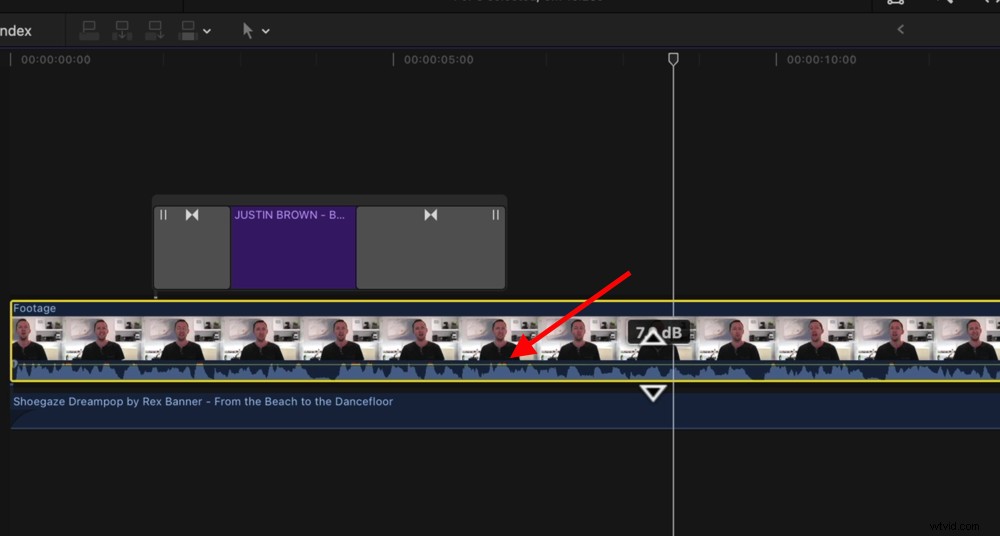
Task: Click the playhead handle on ruler
Action: [x=673, y=59]
